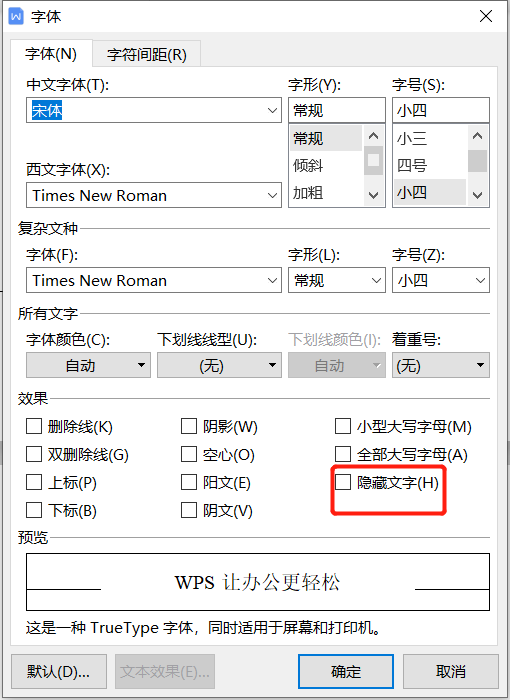Select 四号 in the 字号 list
The image size is (510, 700).
point(430,166)
